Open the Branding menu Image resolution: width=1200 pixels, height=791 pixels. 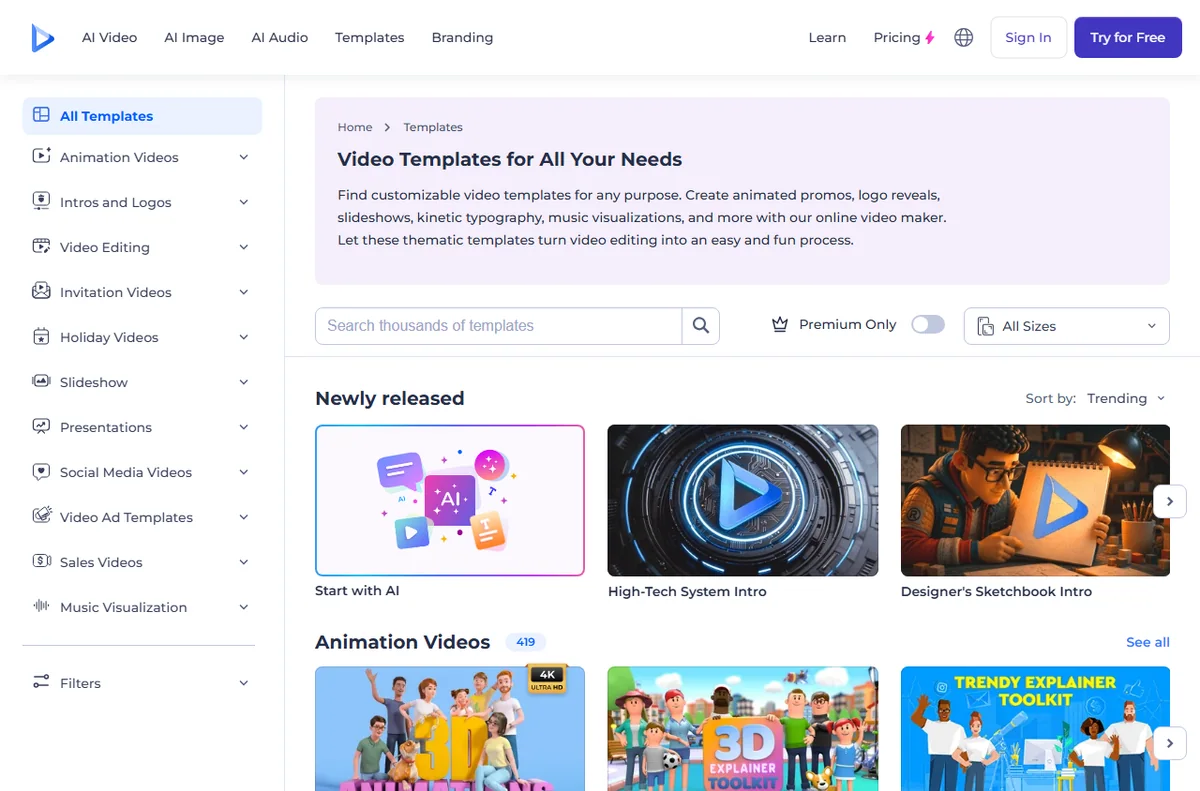click(x=462, y=37)
